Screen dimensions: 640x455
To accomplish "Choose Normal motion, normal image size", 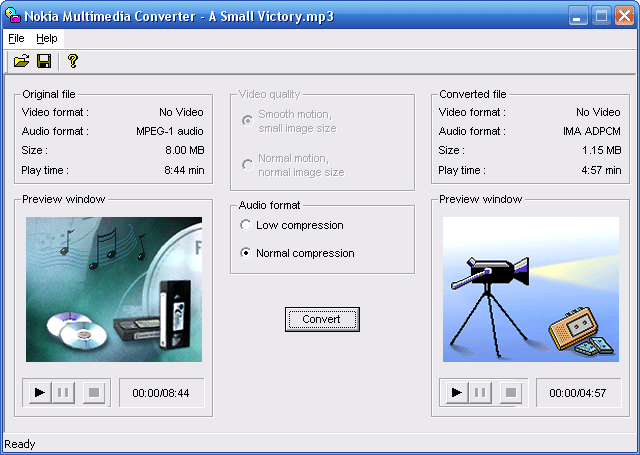I will click(x=247, y=165).
